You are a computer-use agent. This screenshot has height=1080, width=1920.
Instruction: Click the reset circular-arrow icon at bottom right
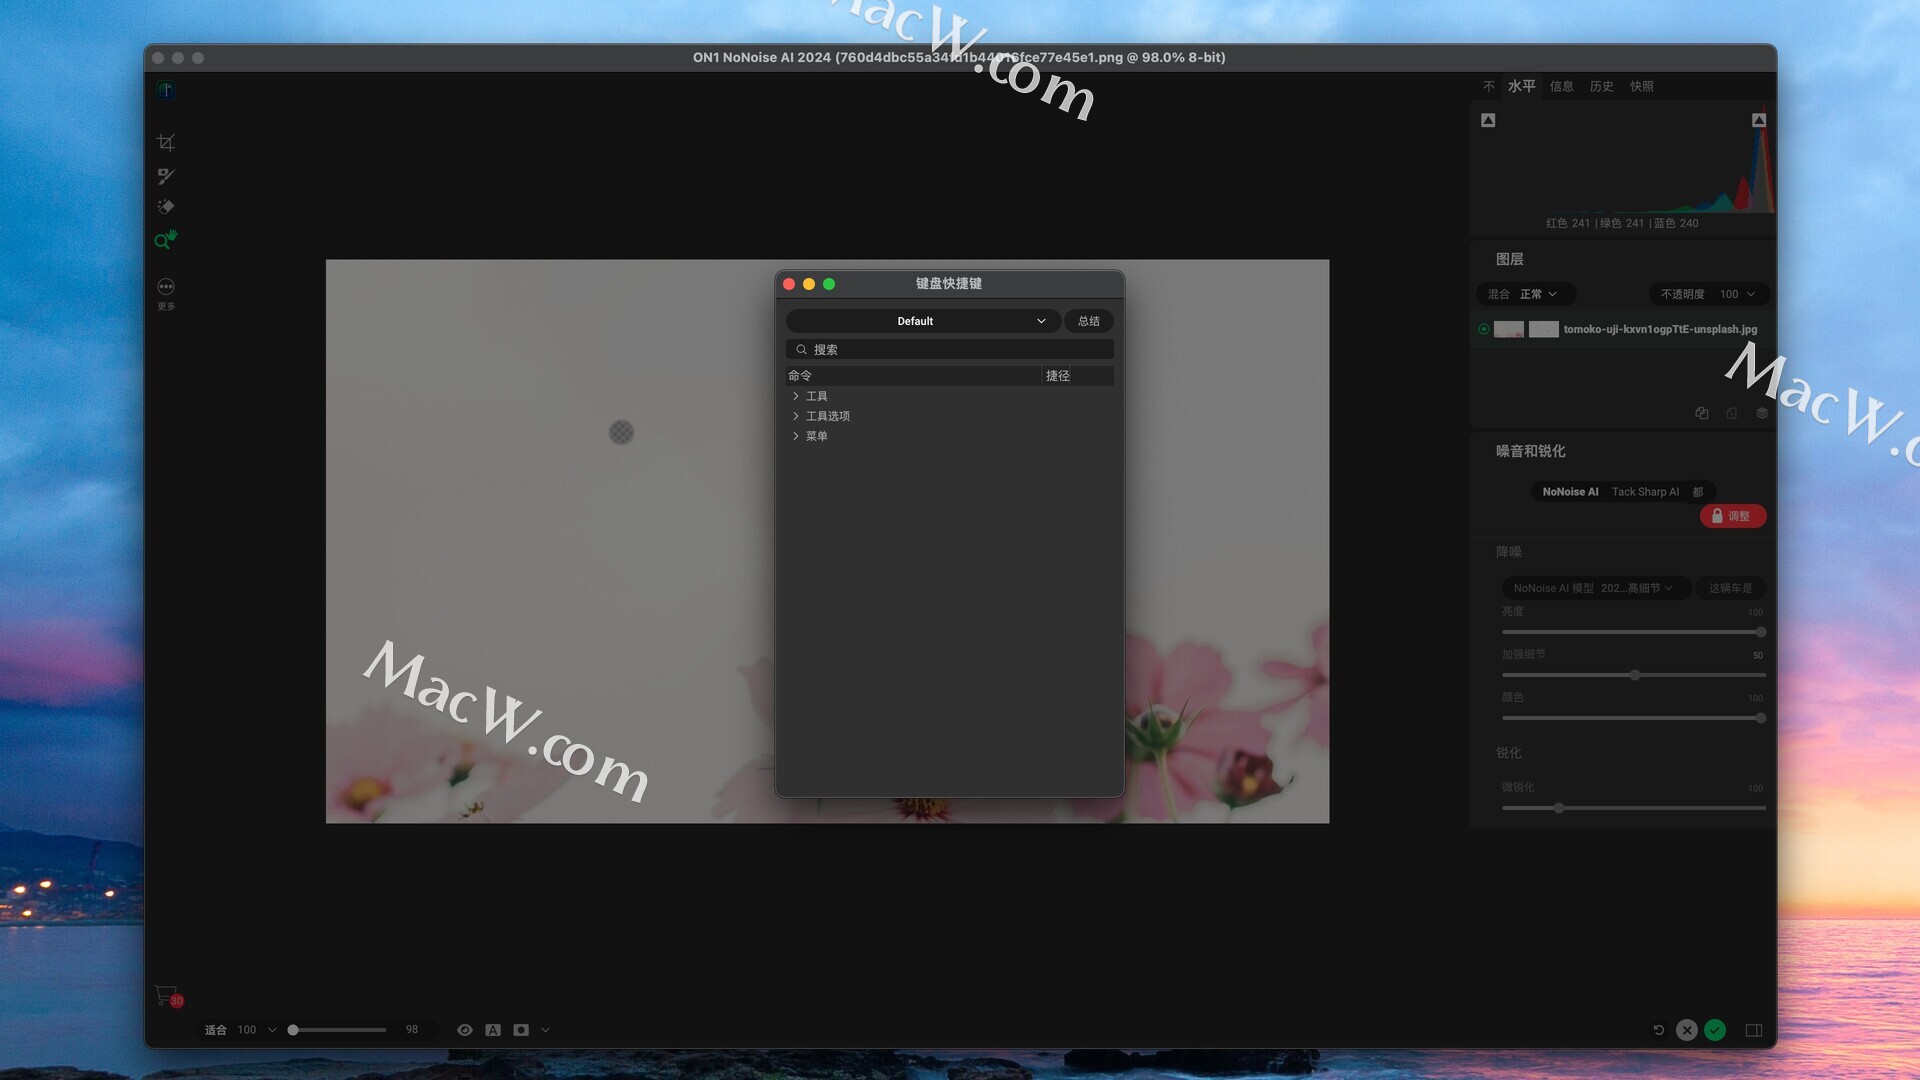click(1659, 1030)
